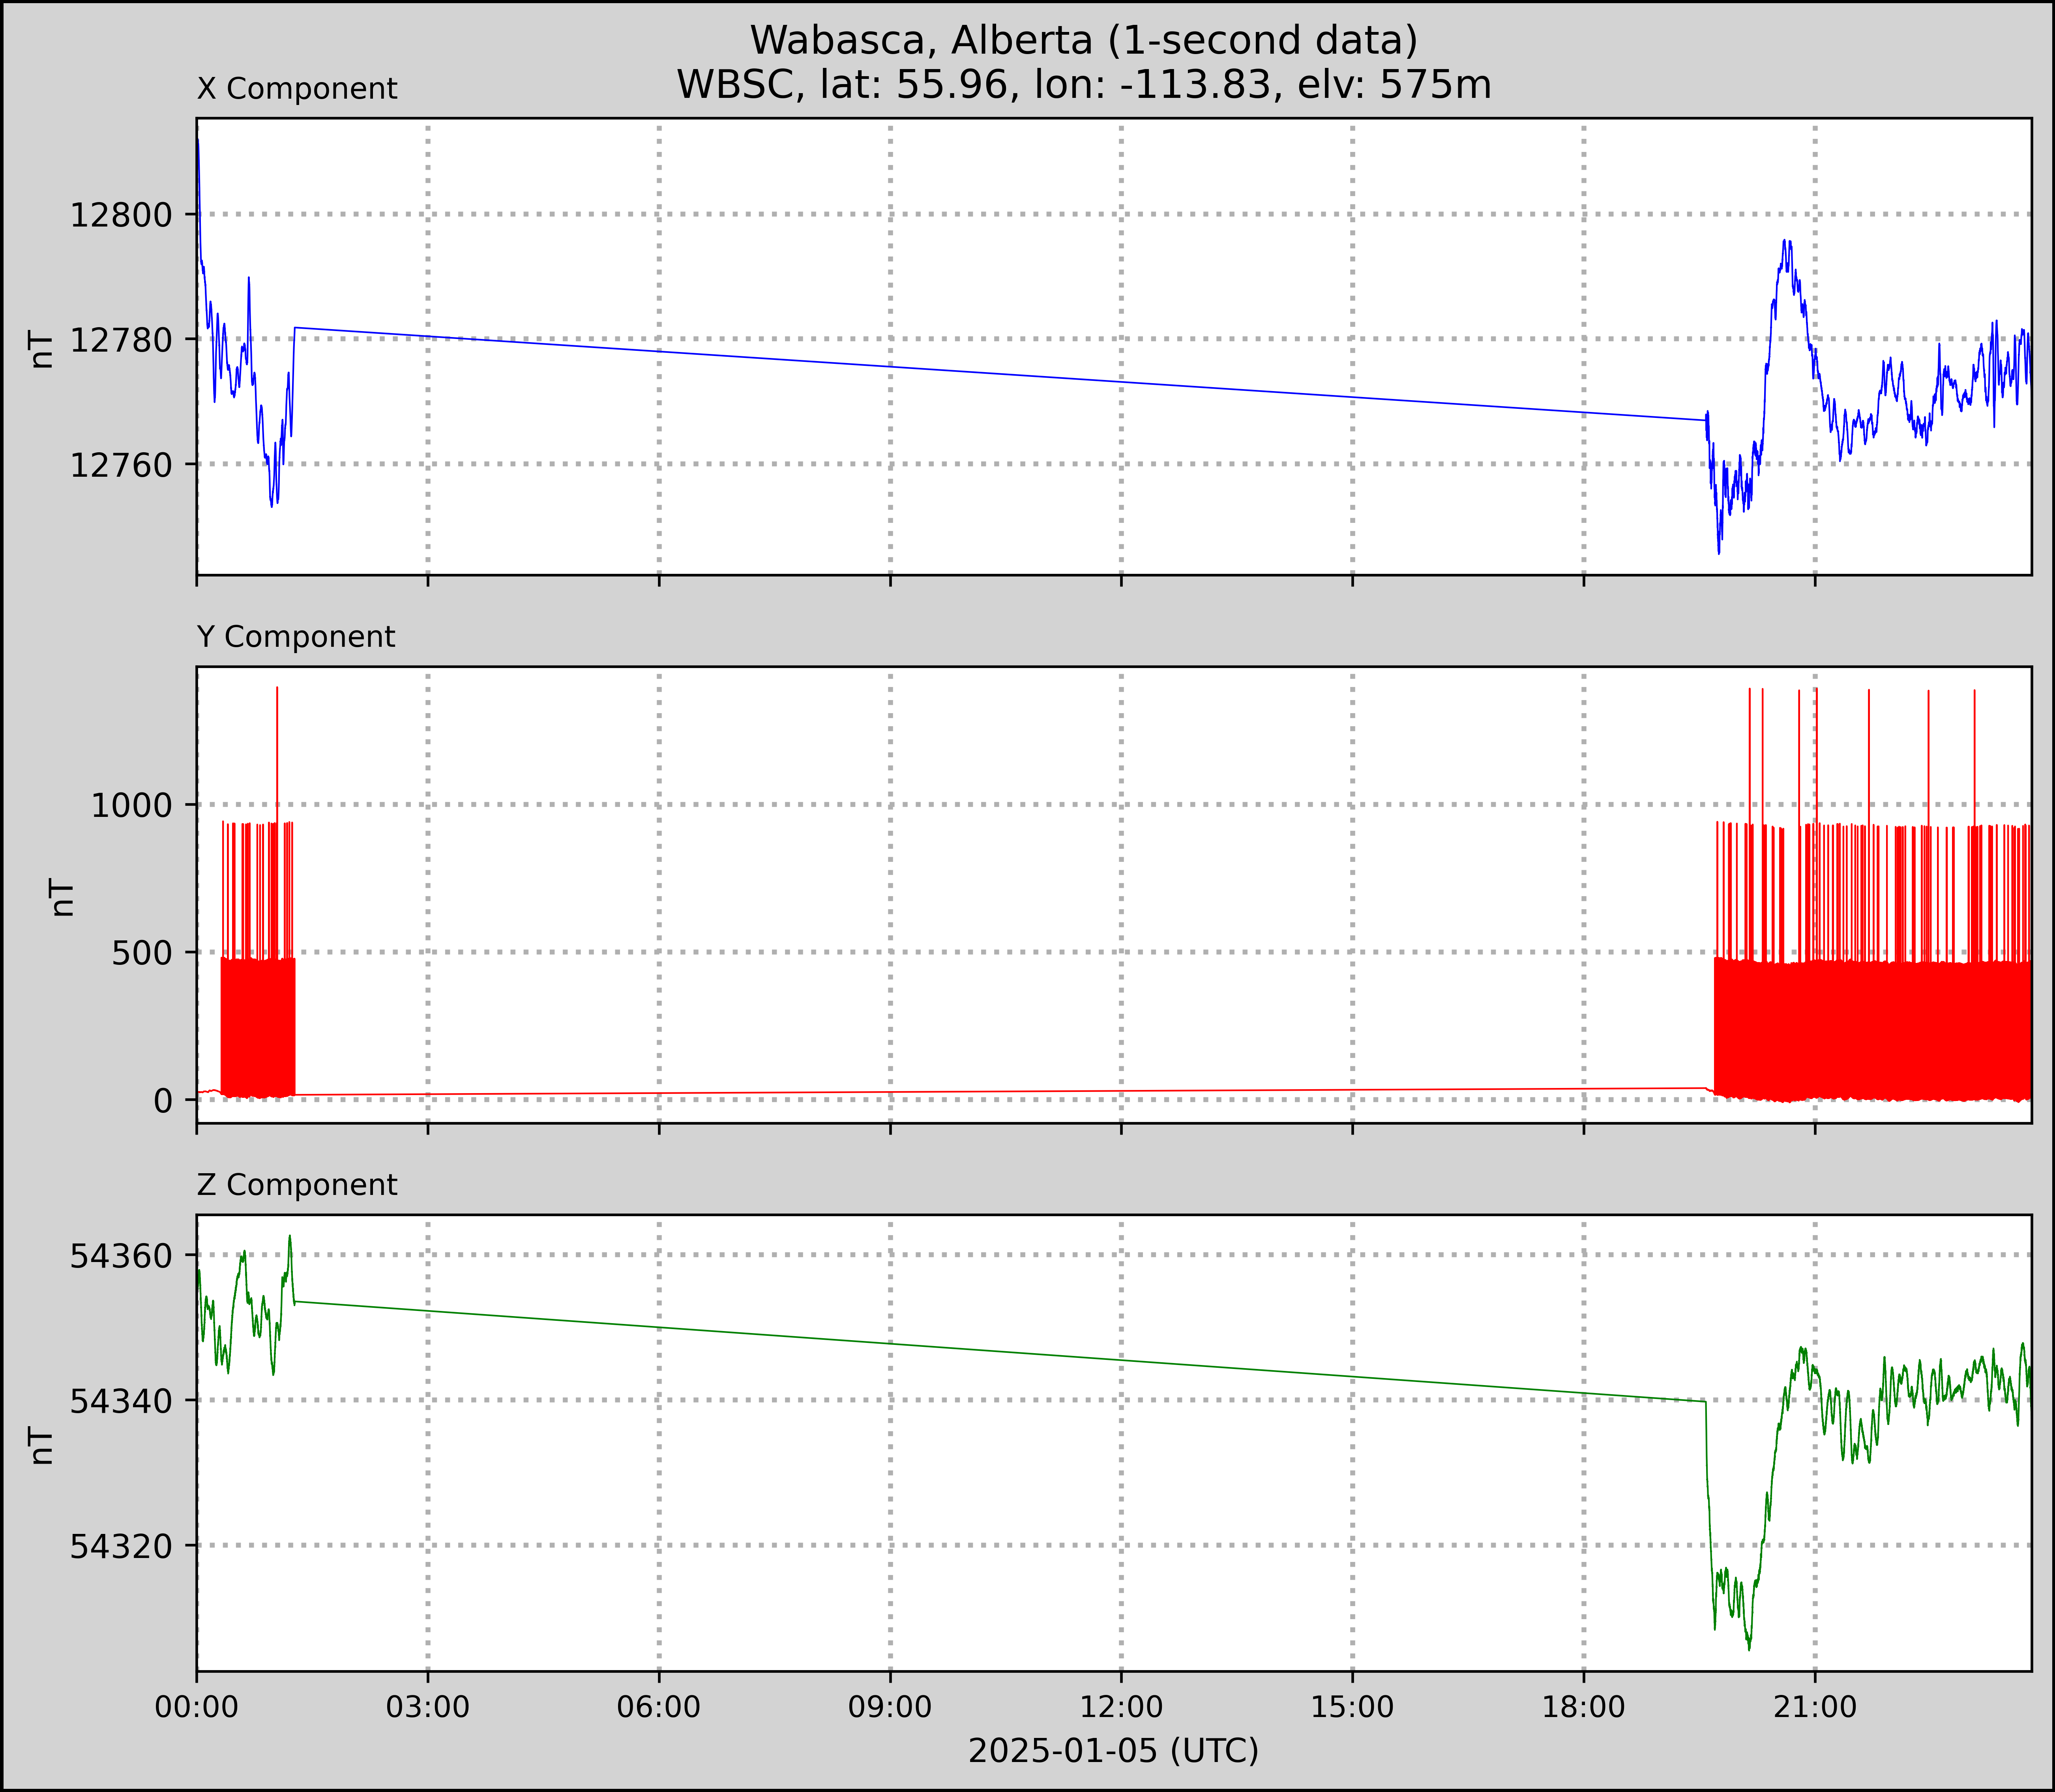2055x1792 pixels.
Task: Click the 12:00 time tick label
Action: (1121, 1707)
